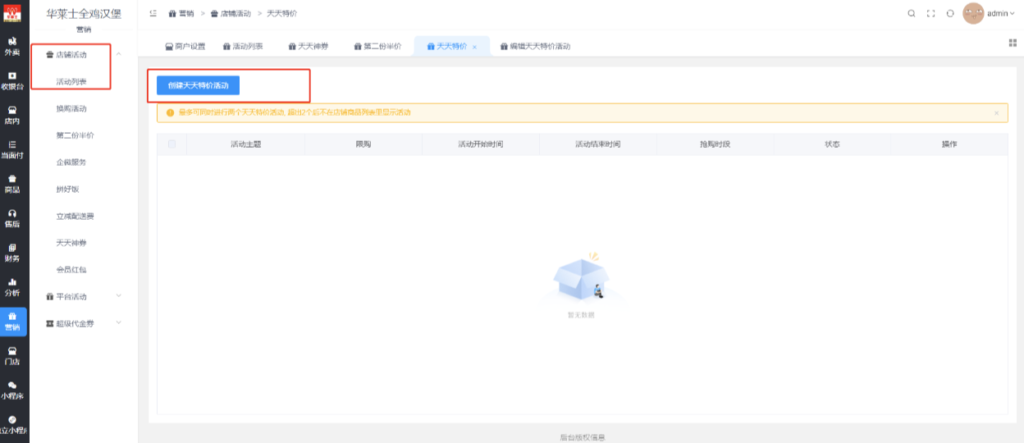The image size is (1024, 443).
Task: Open 换购活动 in the side menu
Action: coord(71,108)
